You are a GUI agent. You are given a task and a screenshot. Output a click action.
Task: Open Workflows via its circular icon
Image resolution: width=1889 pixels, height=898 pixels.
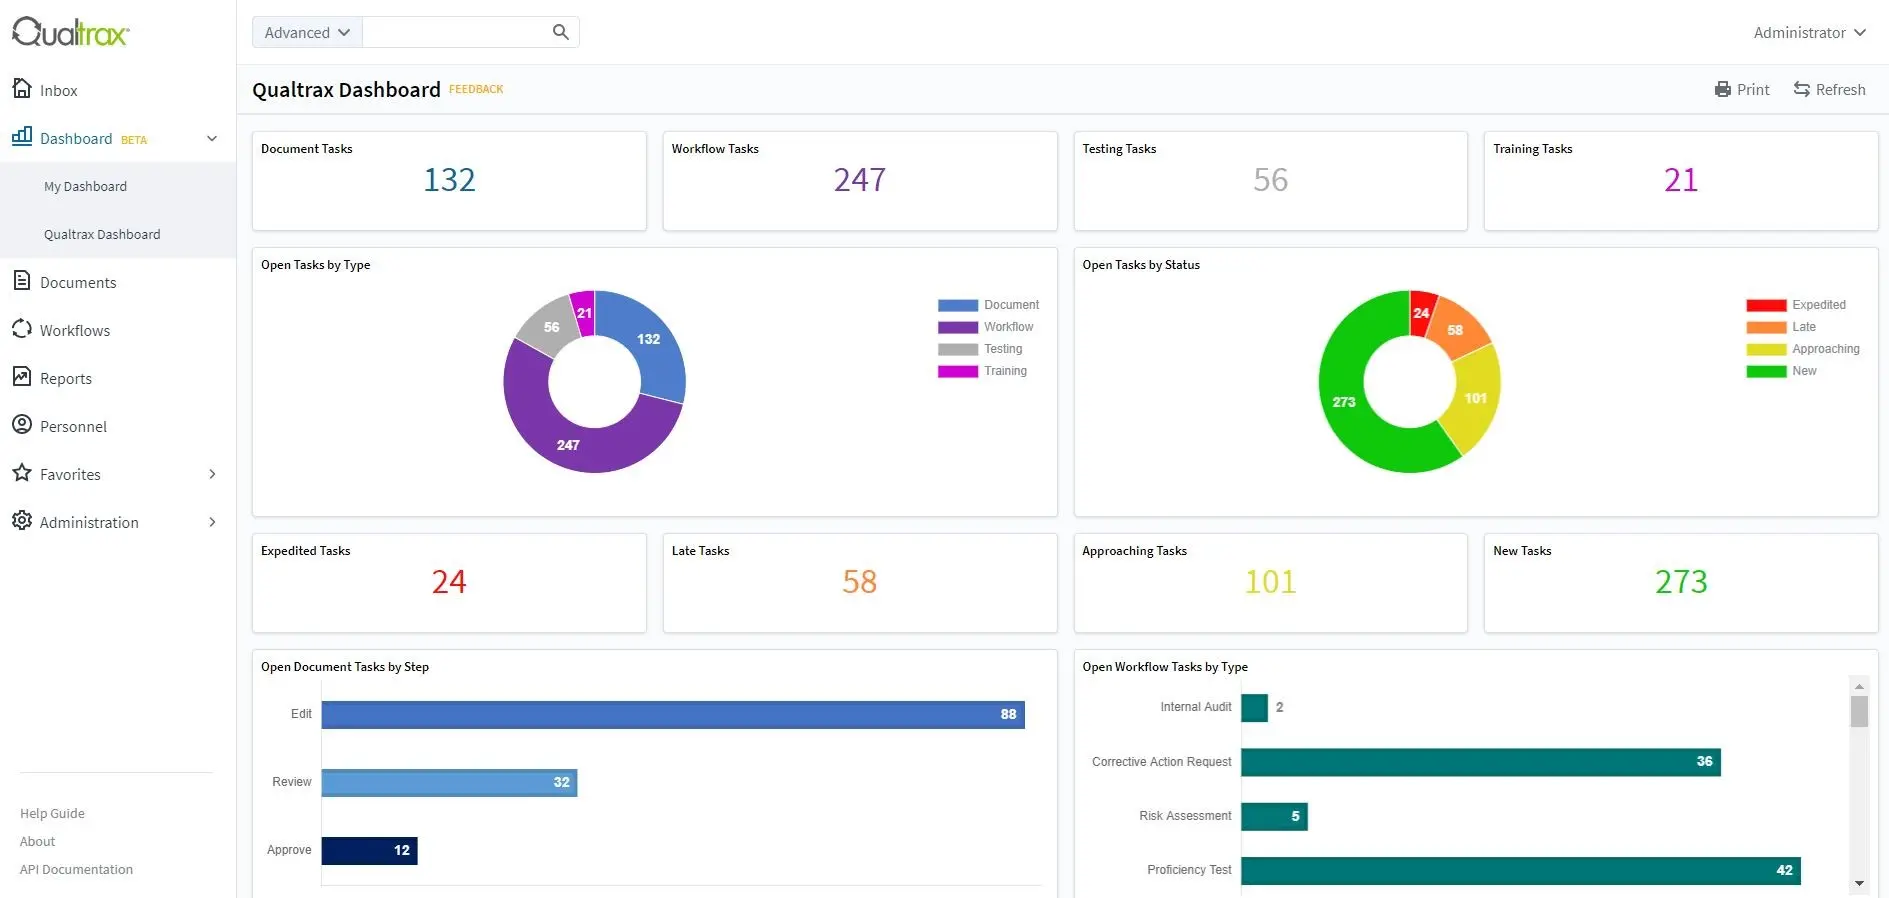[22, 329]
